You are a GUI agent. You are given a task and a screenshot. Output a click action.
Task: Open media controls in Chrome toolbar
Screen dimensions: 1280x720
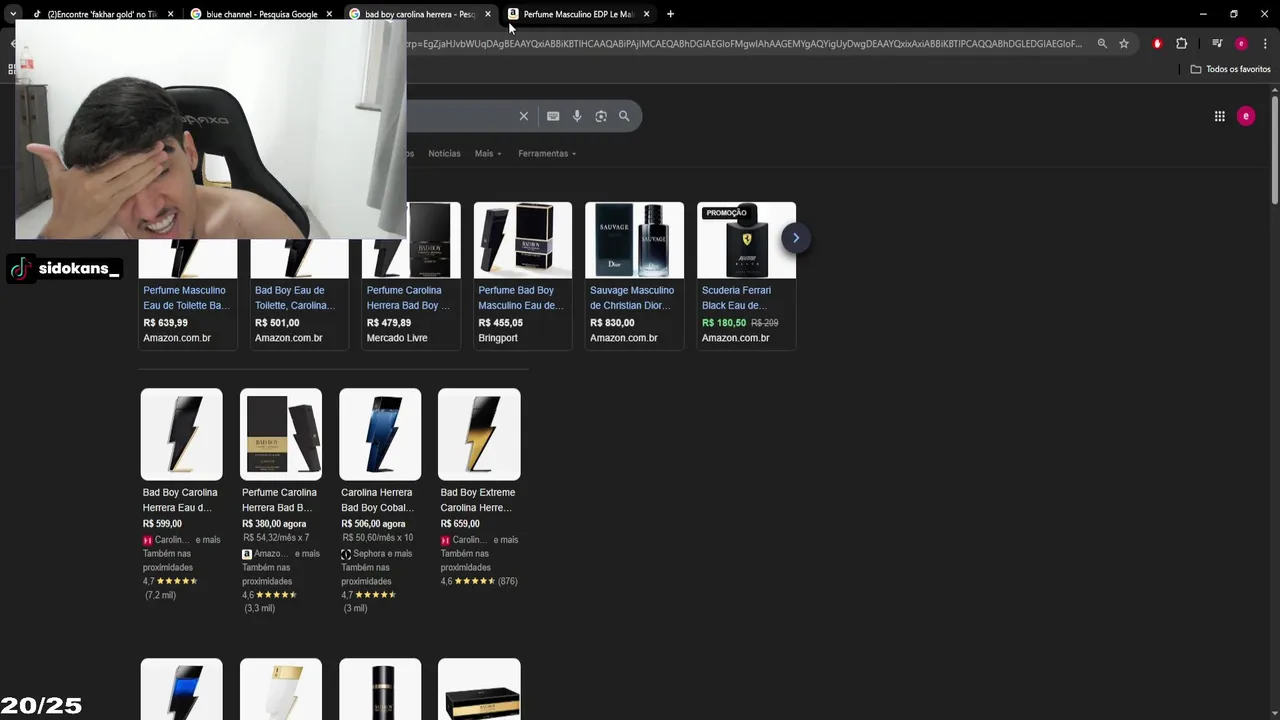click(1217, 44)
